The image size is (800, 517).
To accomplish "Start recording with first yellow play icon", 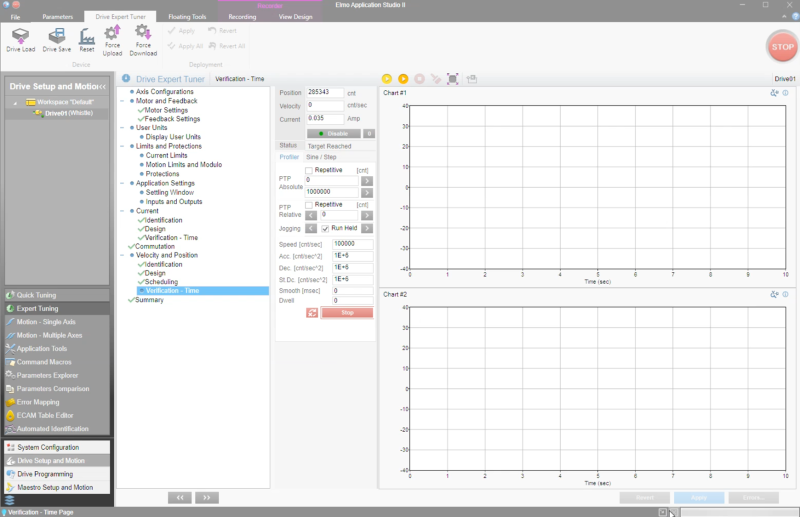I will pyautogui.click(x=387, y=79).
